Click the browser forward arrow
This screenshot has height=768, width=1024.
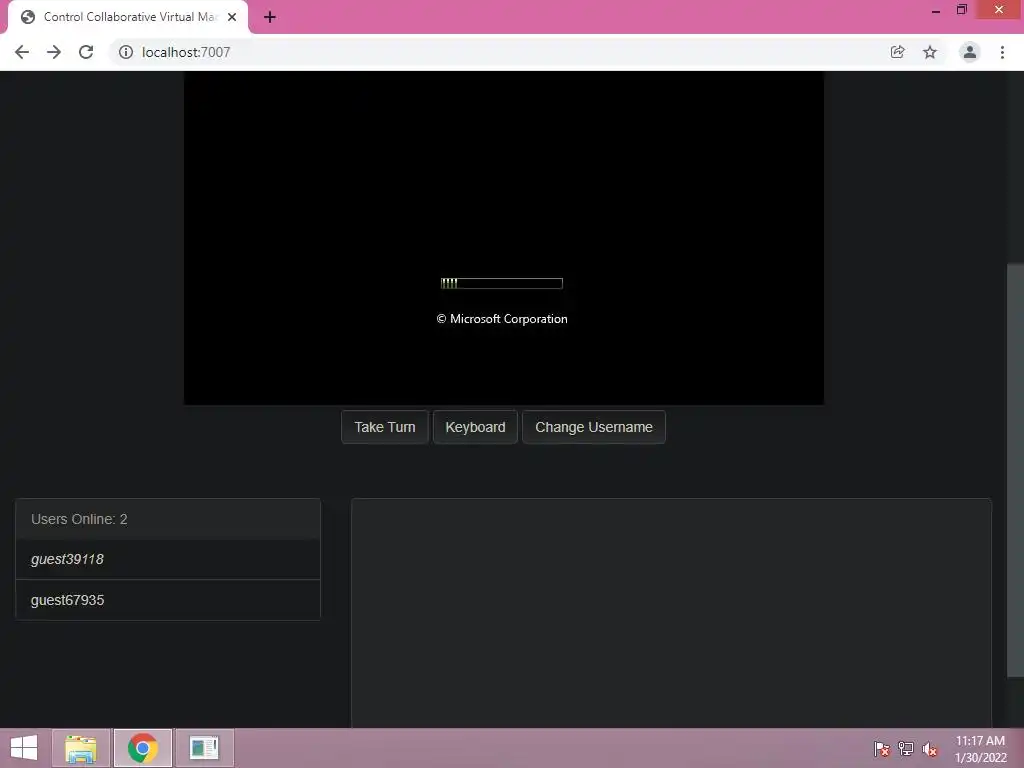click(54, 52)
